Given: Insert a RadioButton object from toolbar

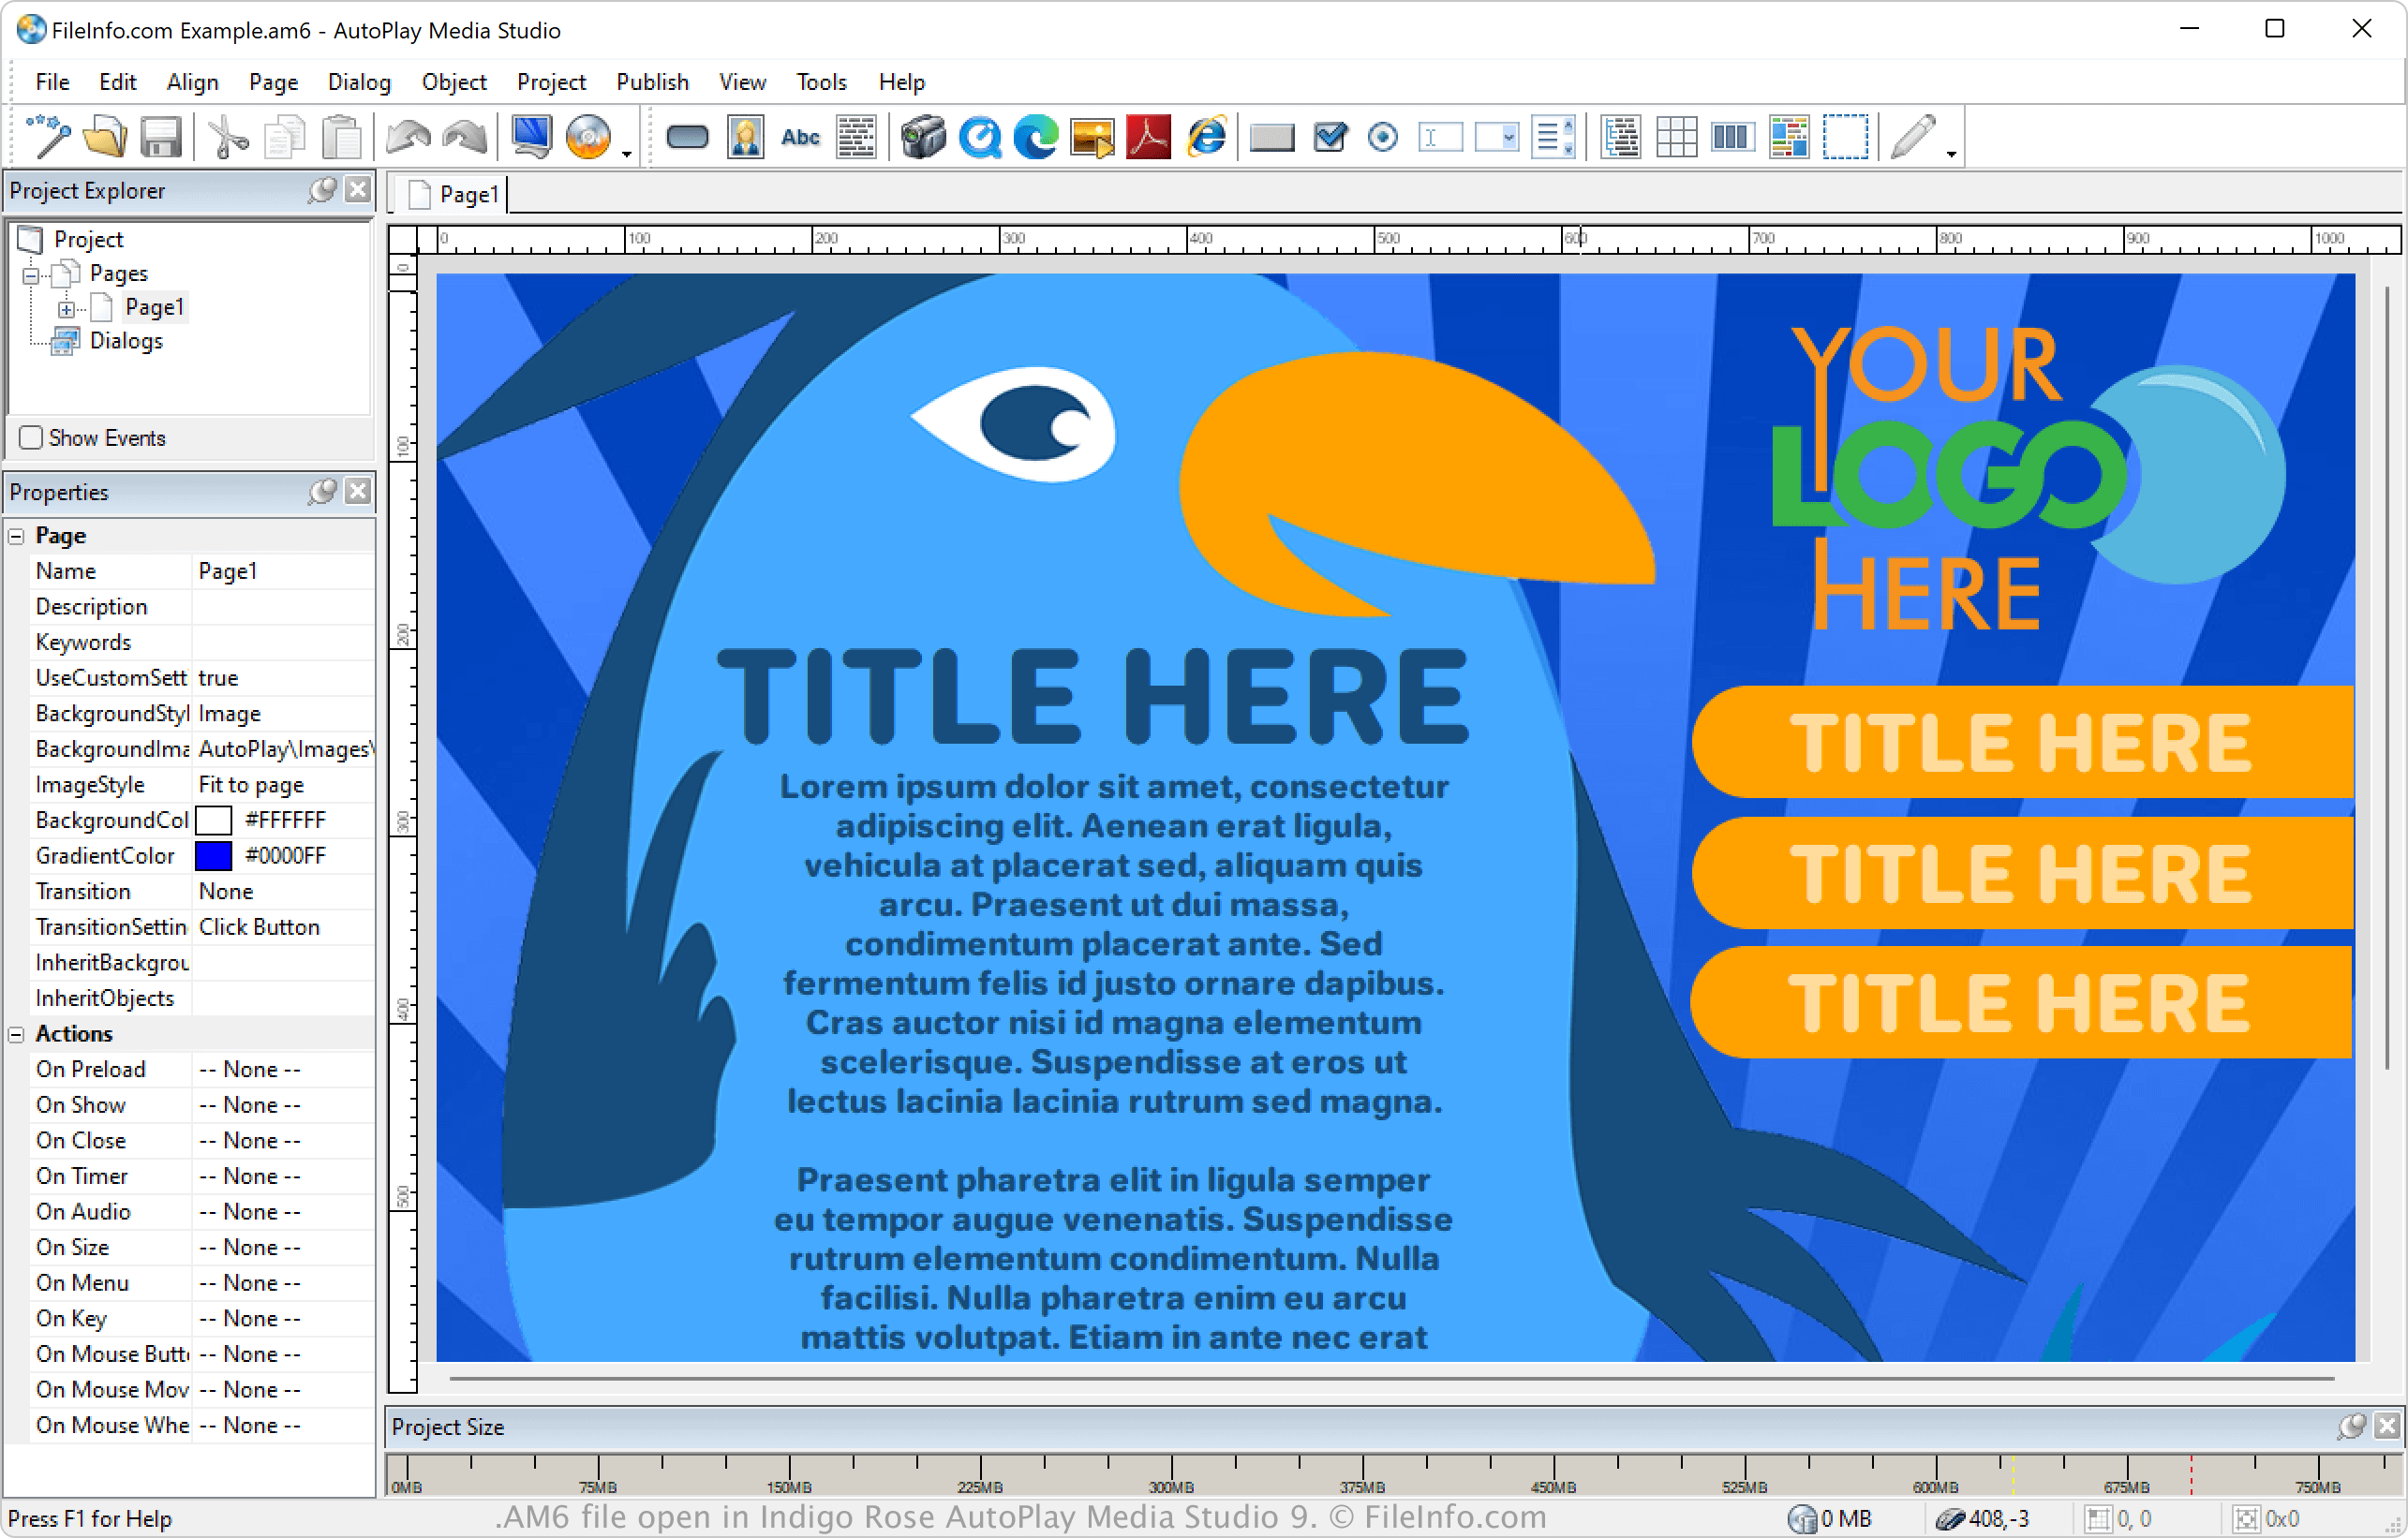Looking at the screenshot, I should 1384,137.
